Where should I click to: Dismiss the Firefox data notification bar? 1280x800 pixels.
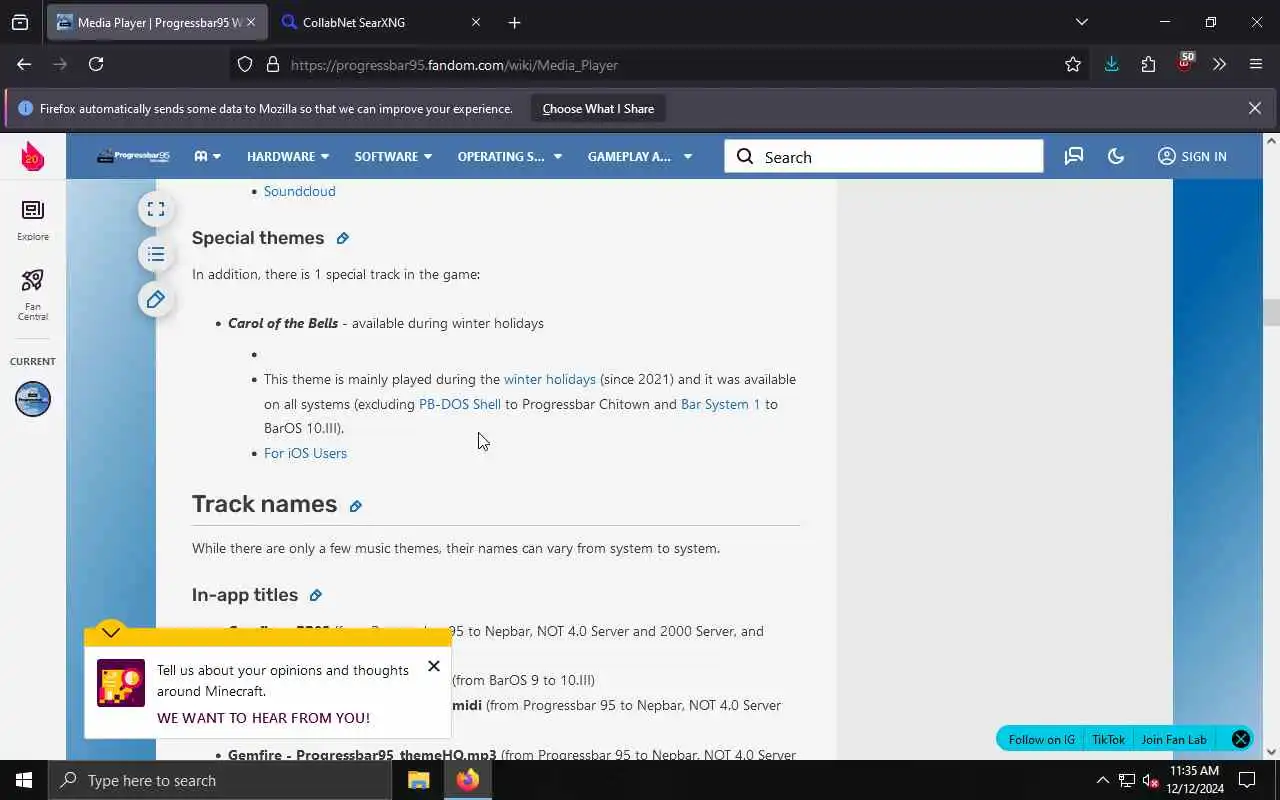click(x=1255, y=108)
